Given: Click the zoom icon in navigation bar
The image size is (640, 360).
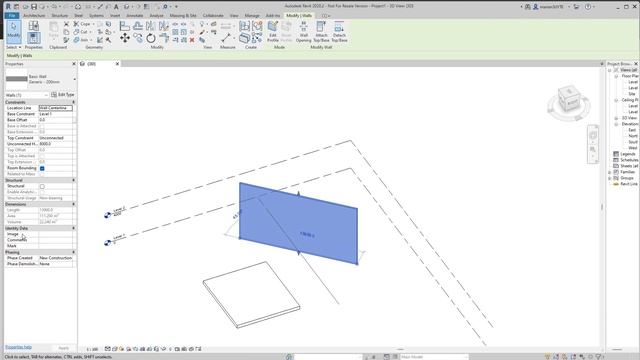Looking at the screenshot, I should 593,150.
